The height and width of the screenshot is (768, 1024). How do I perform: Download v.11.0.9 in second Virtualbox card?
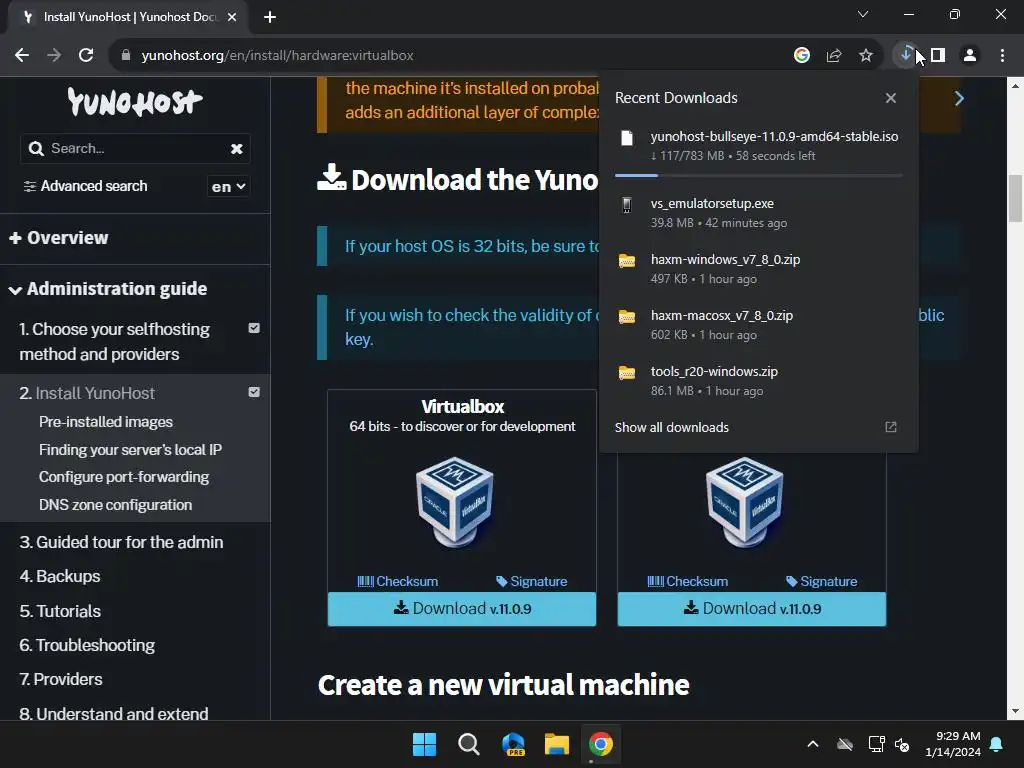point(752,609)
